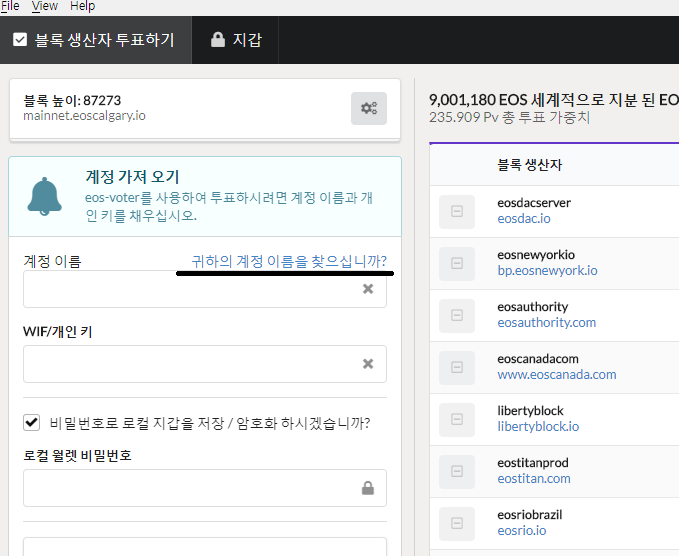Click lock icon in password field
The height and width of the screenshot is (556, 679).
[368, 488]
